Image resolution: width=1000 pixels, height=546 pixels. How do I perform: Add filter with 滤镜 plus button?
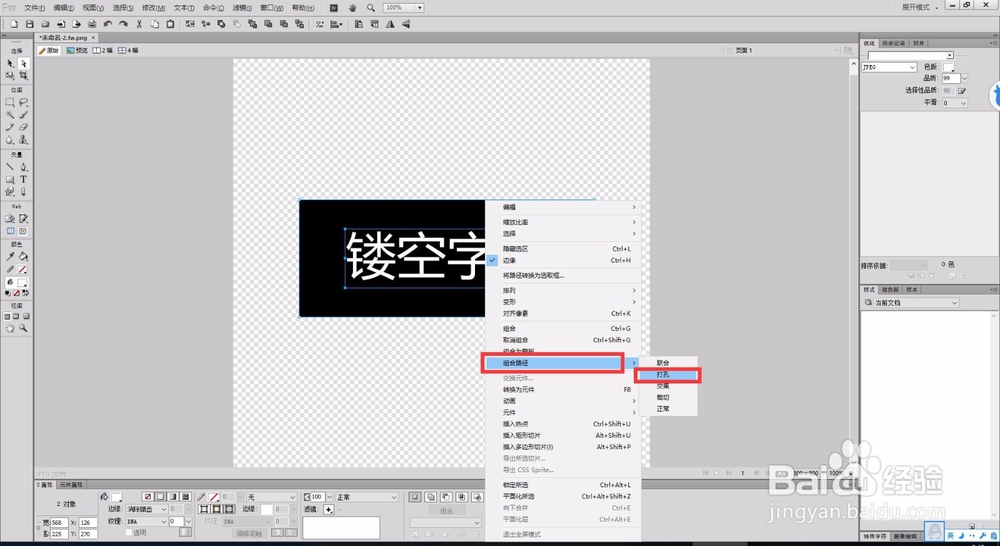328,510
